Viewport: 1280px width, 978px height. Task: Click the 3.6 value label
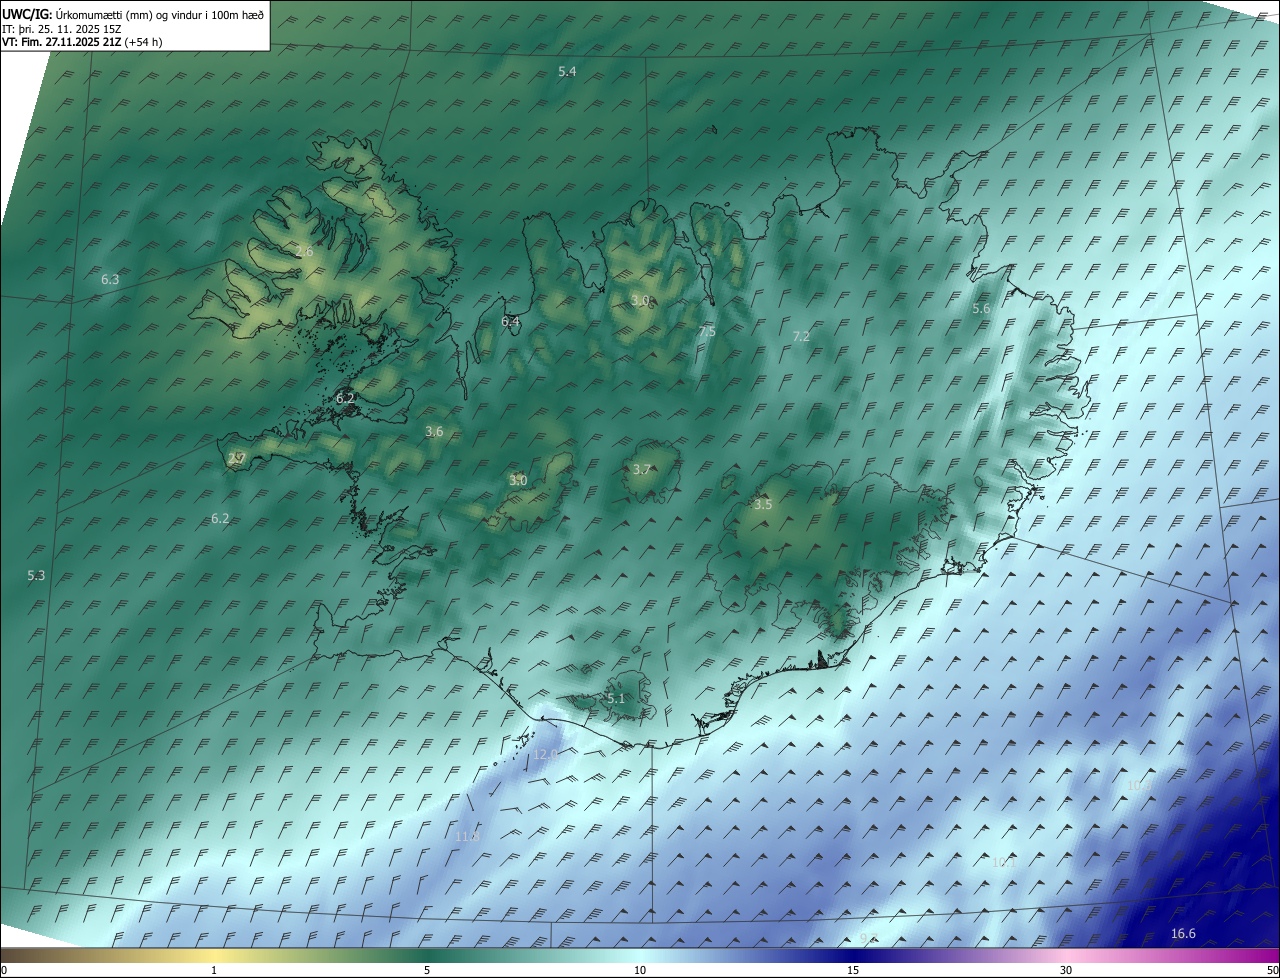[434, 431]
